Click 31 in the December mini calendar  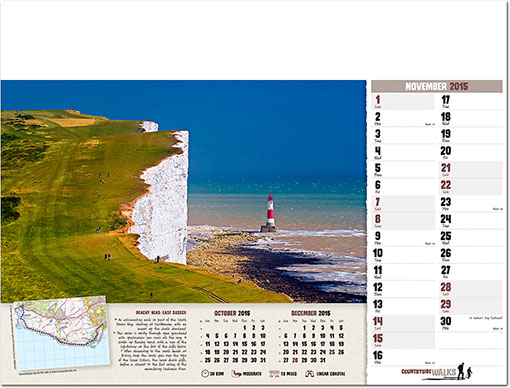(322, 360)
